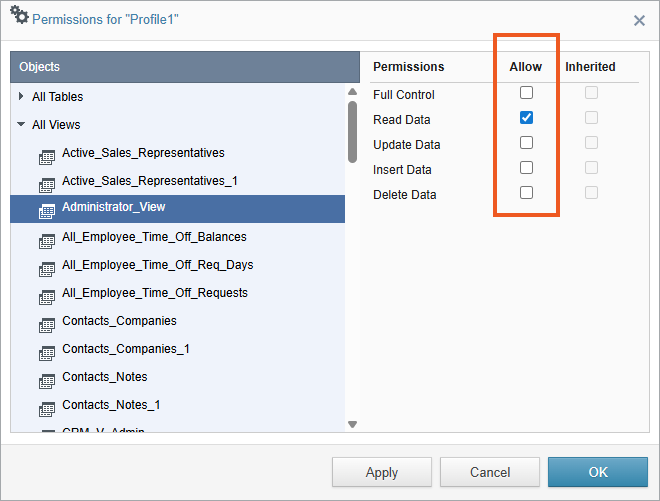This screenshot has height=501, width=660.
Task: Close the Permissions for Profile1 dialog
Action: 639,20
